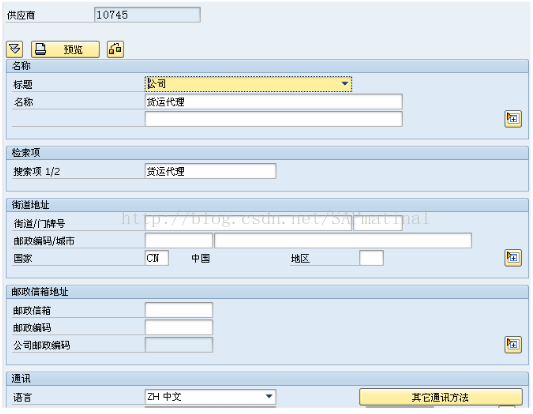
Task: Expand more fields icon in 街道地址 section
Action: click(513, 258)
